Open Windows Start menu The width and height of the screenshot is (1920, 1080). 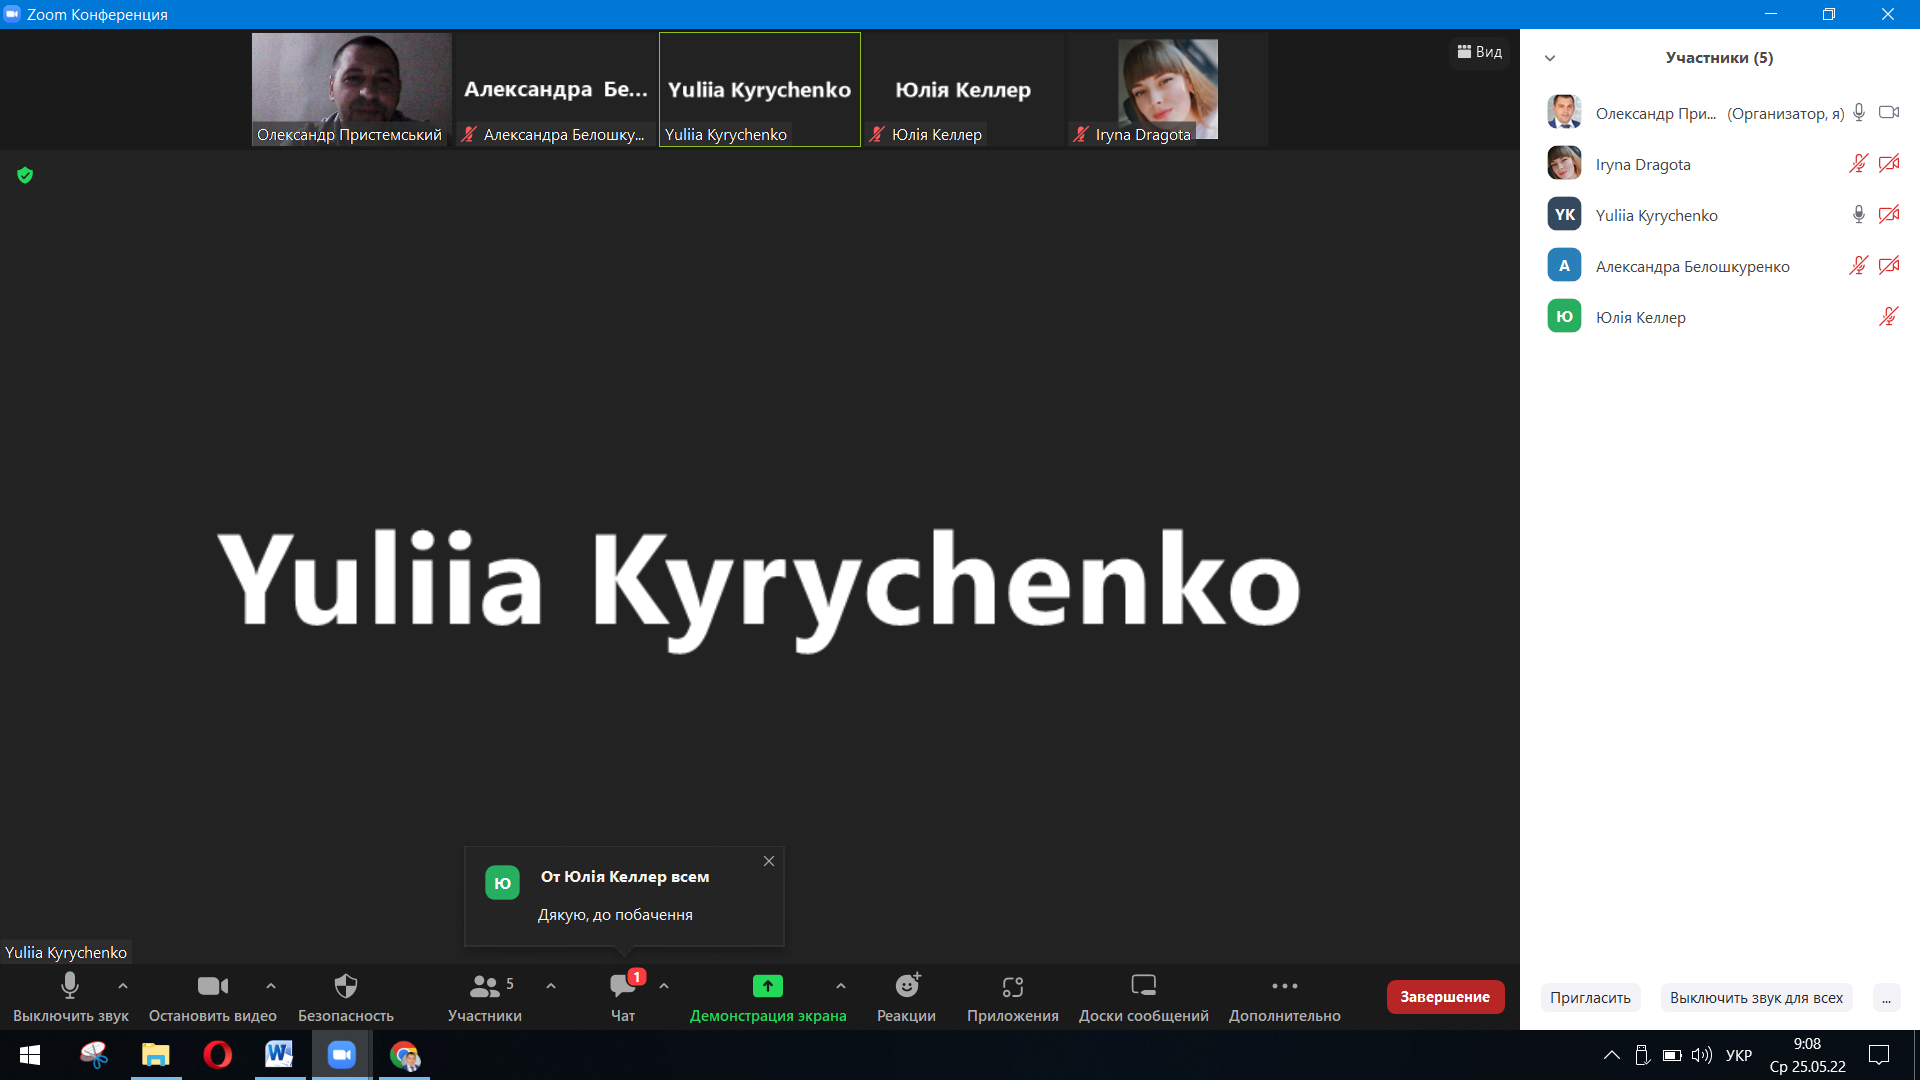[x=30, y=1055]
